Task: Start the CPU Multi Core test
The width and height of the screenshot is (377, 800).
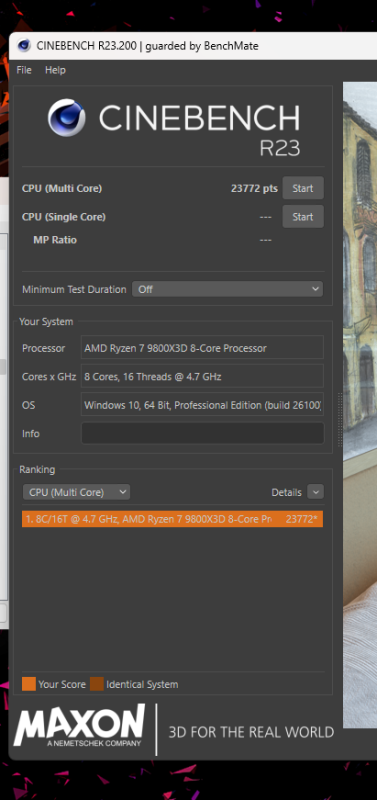Action: pos(303,188)
